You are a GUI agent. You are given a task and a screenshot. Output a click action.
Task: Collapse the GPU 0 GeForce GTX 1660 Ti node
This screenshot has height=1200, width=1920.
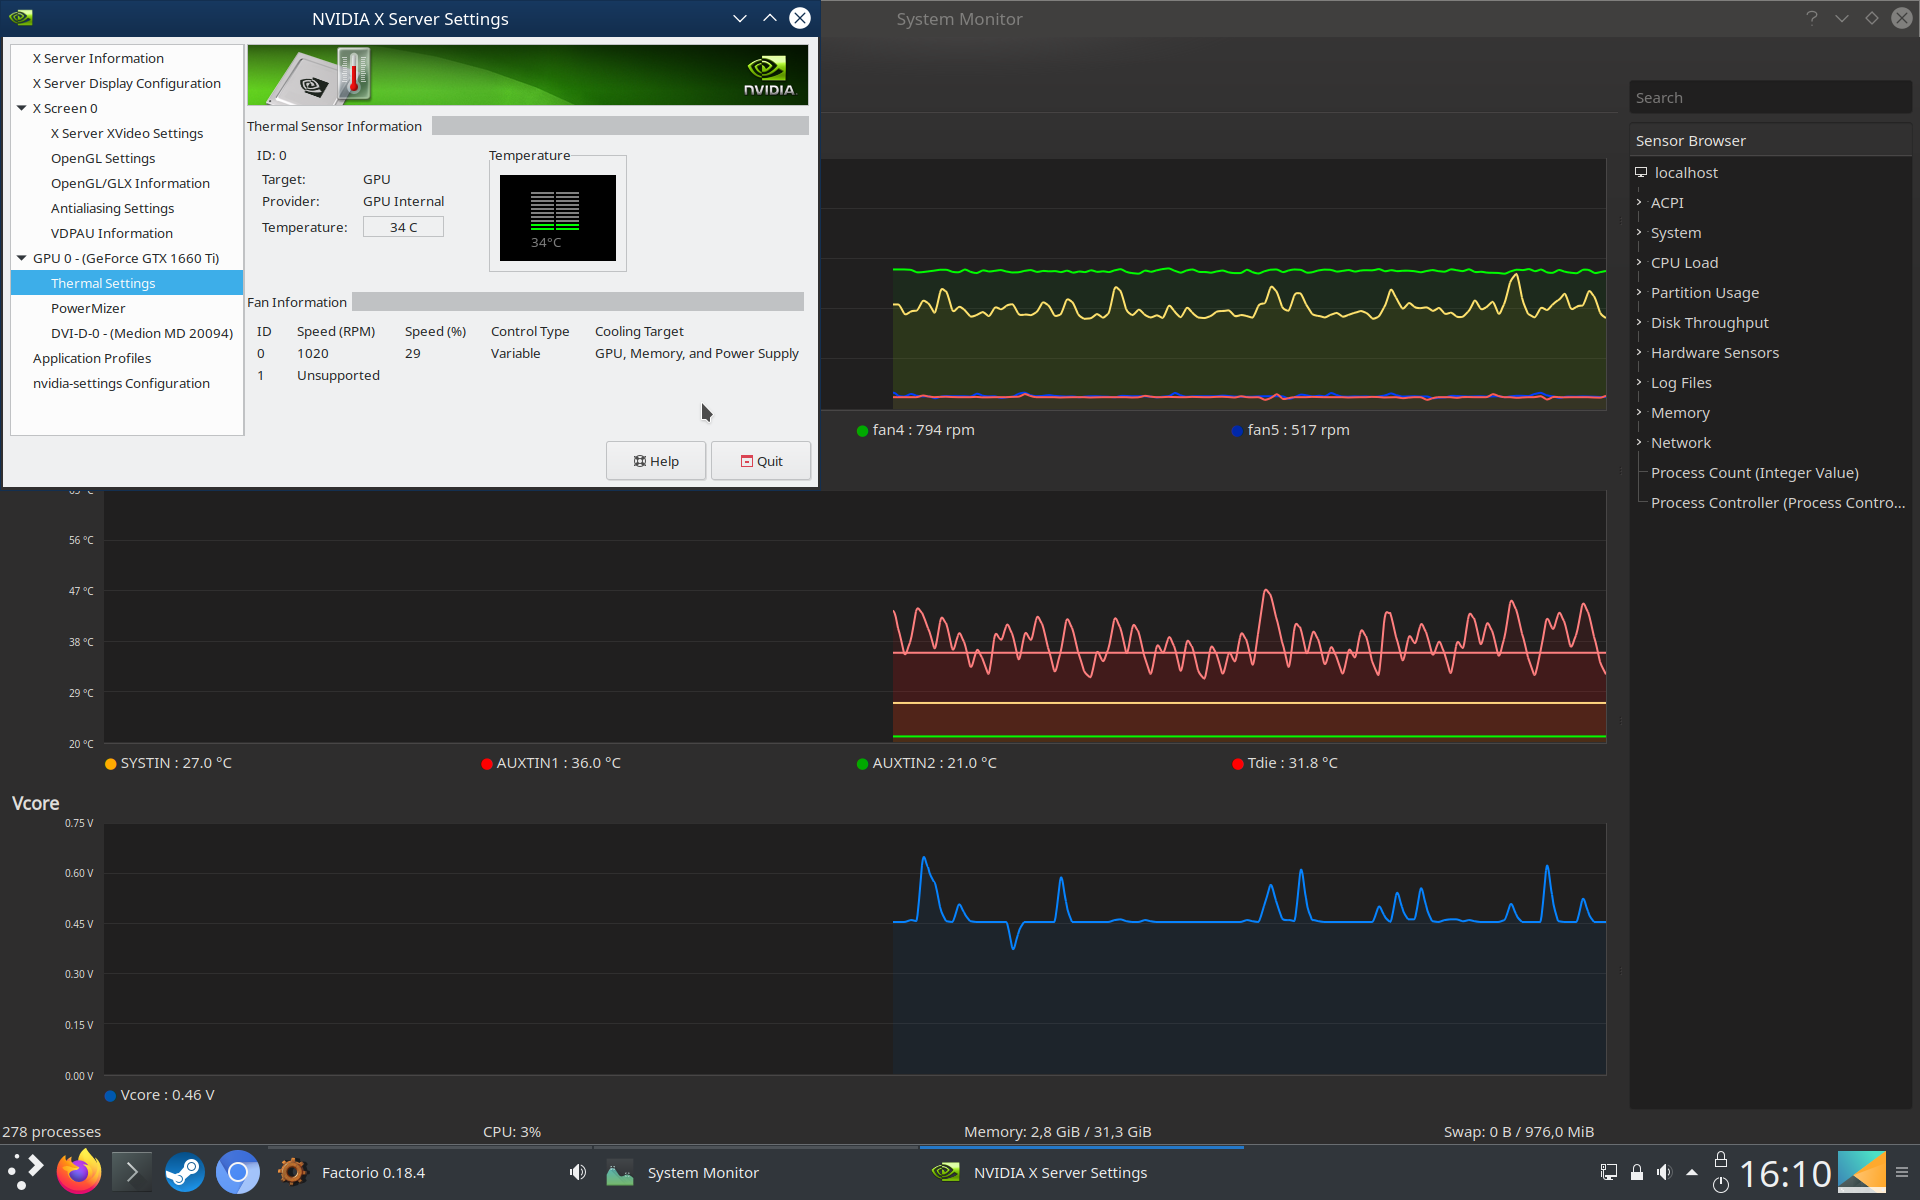pos(21,258)
